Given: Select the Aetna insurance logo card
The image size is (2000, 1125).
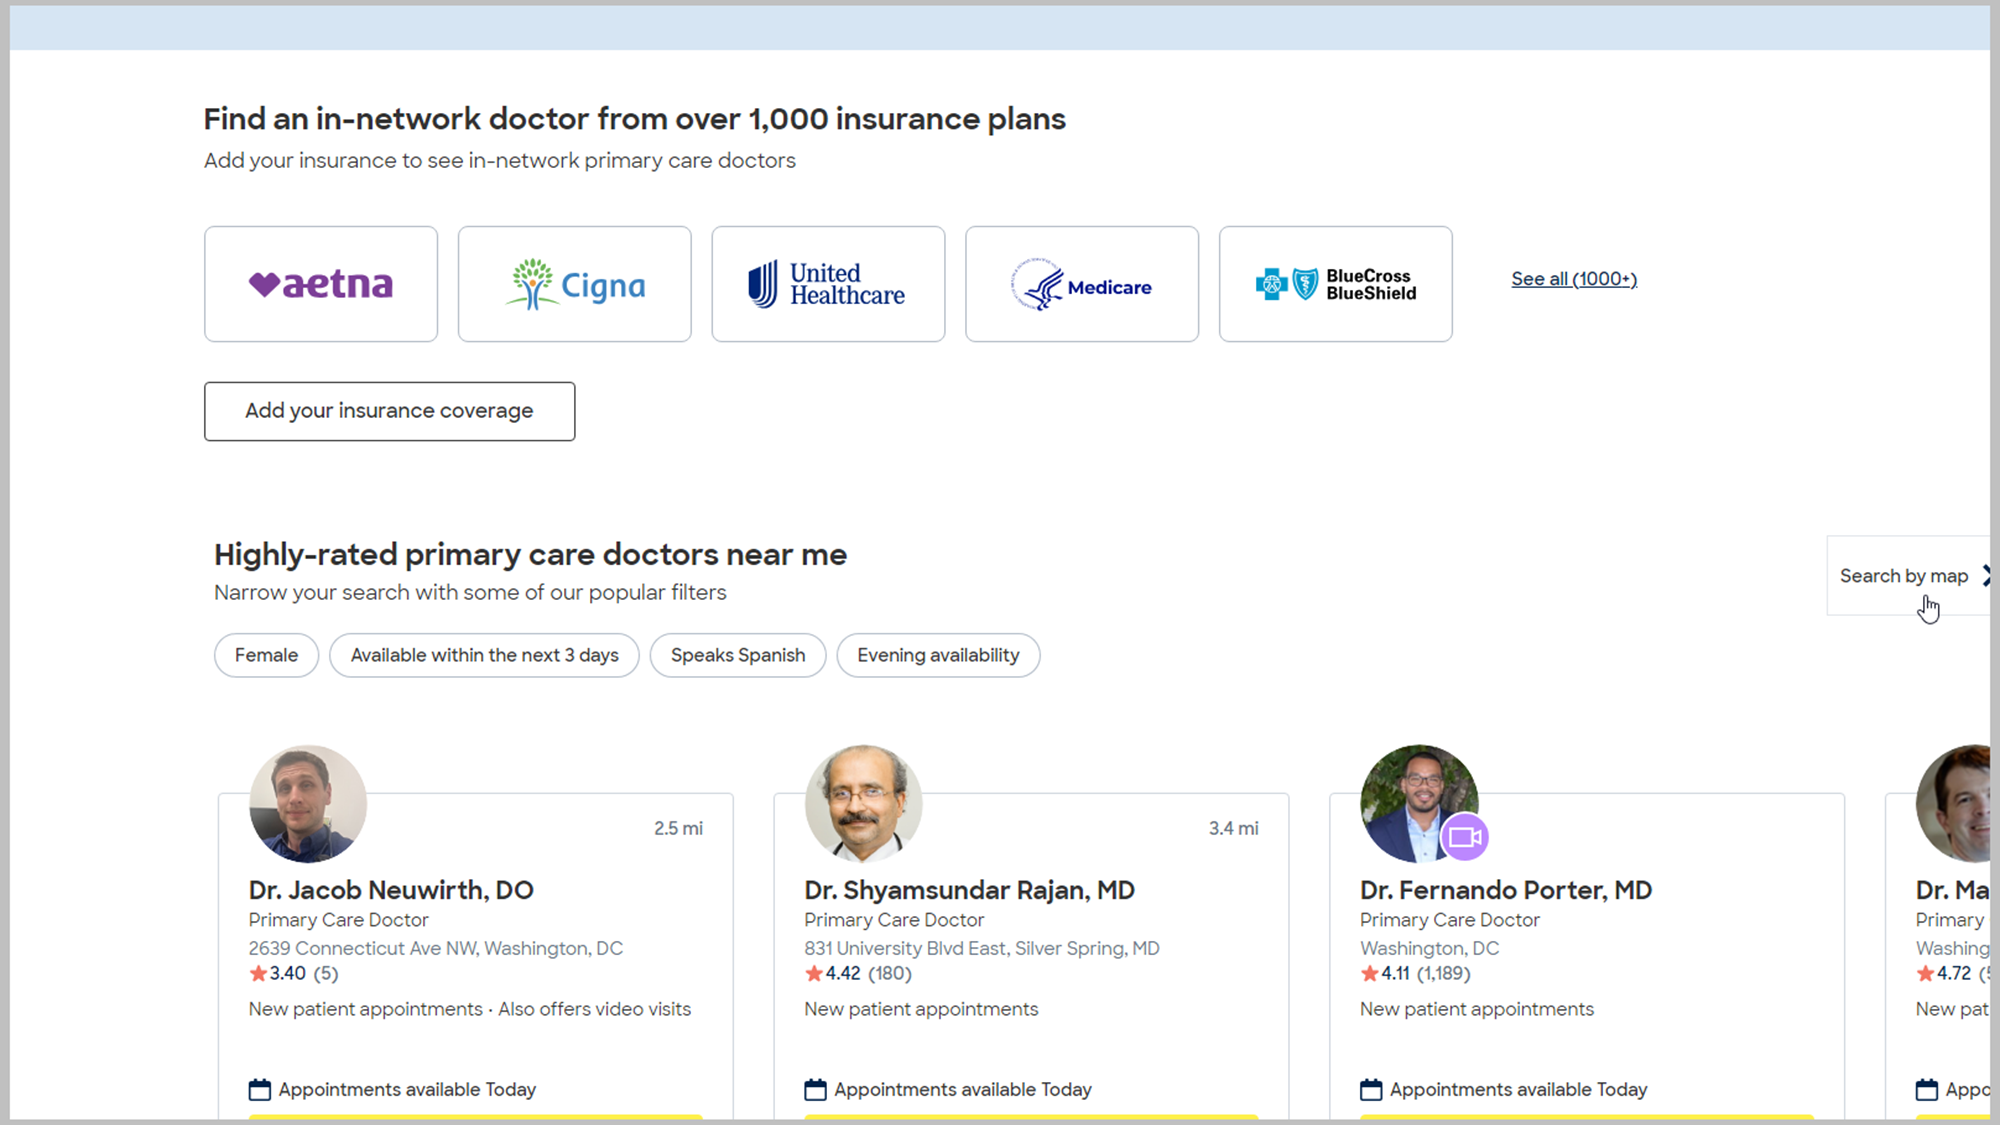Looking at the screenshot, I should (321, 284).
